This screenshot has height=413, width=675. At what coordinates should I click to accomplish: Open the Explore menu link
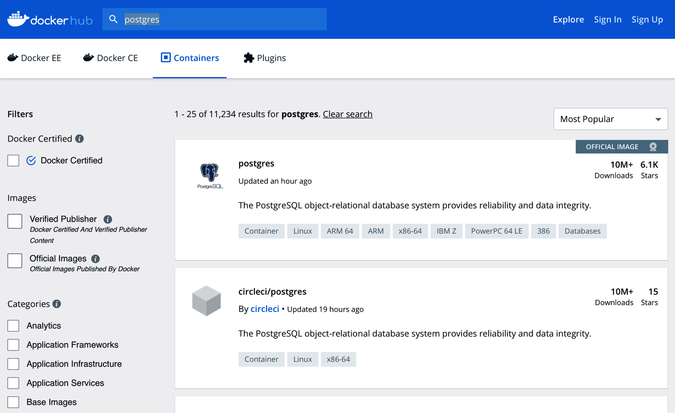pyautogui.click(x=568, y=19)
